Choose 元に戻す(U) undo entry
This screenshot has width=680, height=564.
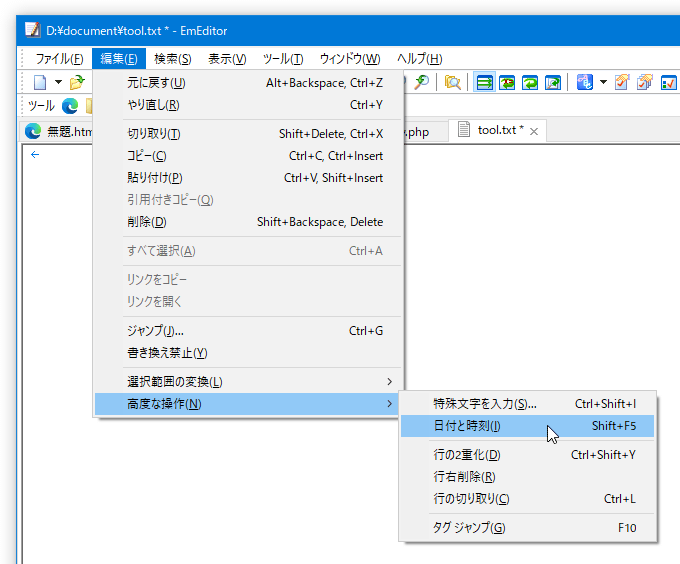click(248, 83)
